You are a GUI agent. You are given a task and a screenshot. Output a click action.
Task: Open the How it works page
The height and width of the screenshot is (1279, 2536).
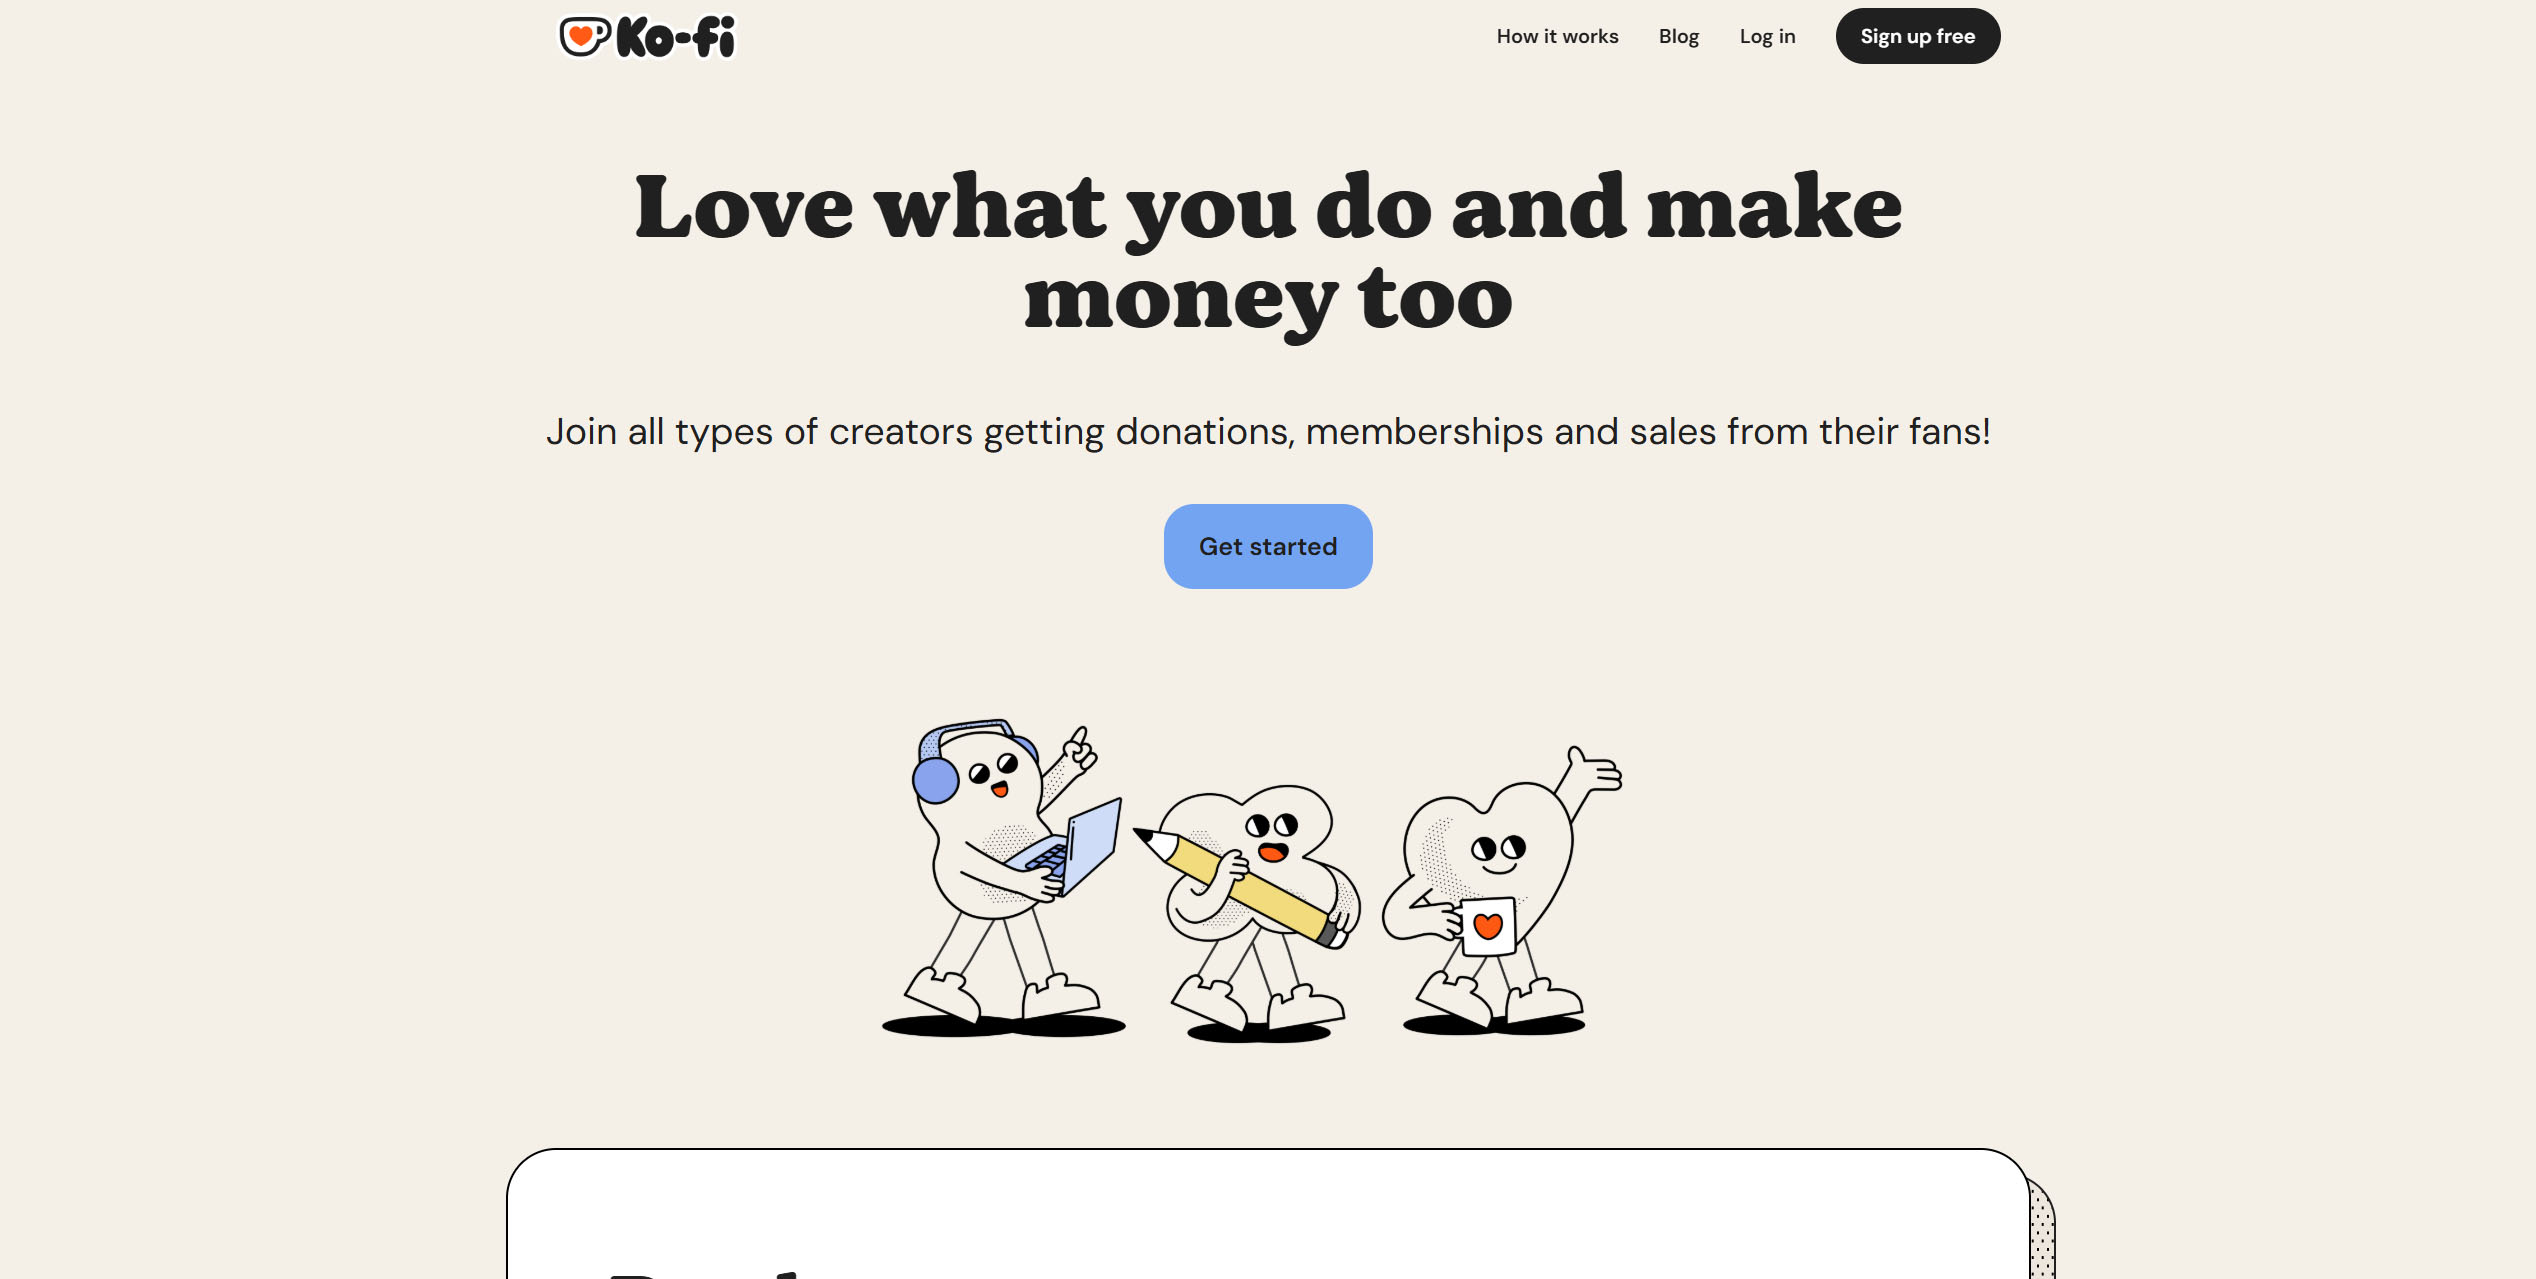pyautogui.click(x=1557, y=36)
